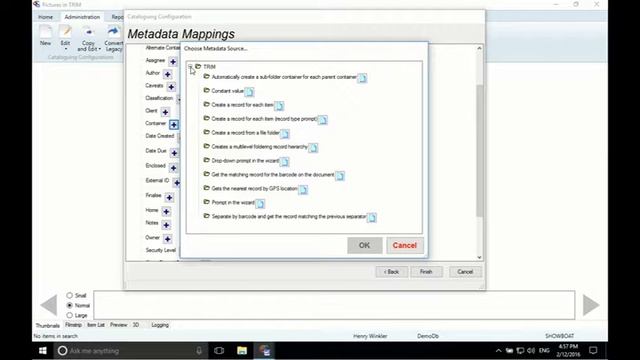
Task: Add mapping with Date Due plus icon
Action: coord(174,153)
